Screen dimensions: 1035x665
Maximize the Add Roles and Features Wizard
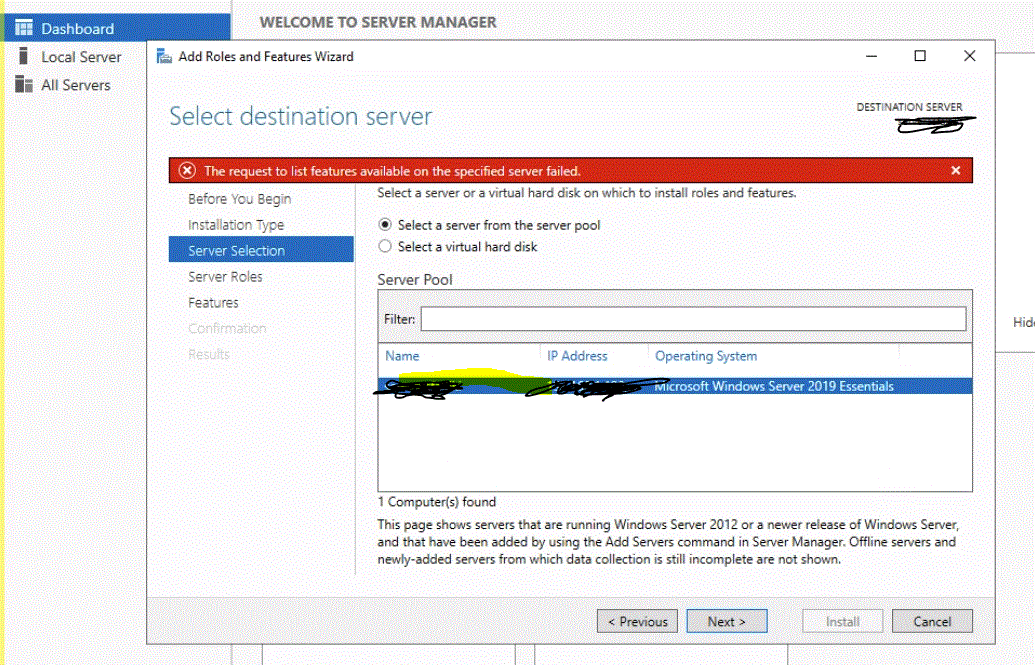tap(919, 56)
